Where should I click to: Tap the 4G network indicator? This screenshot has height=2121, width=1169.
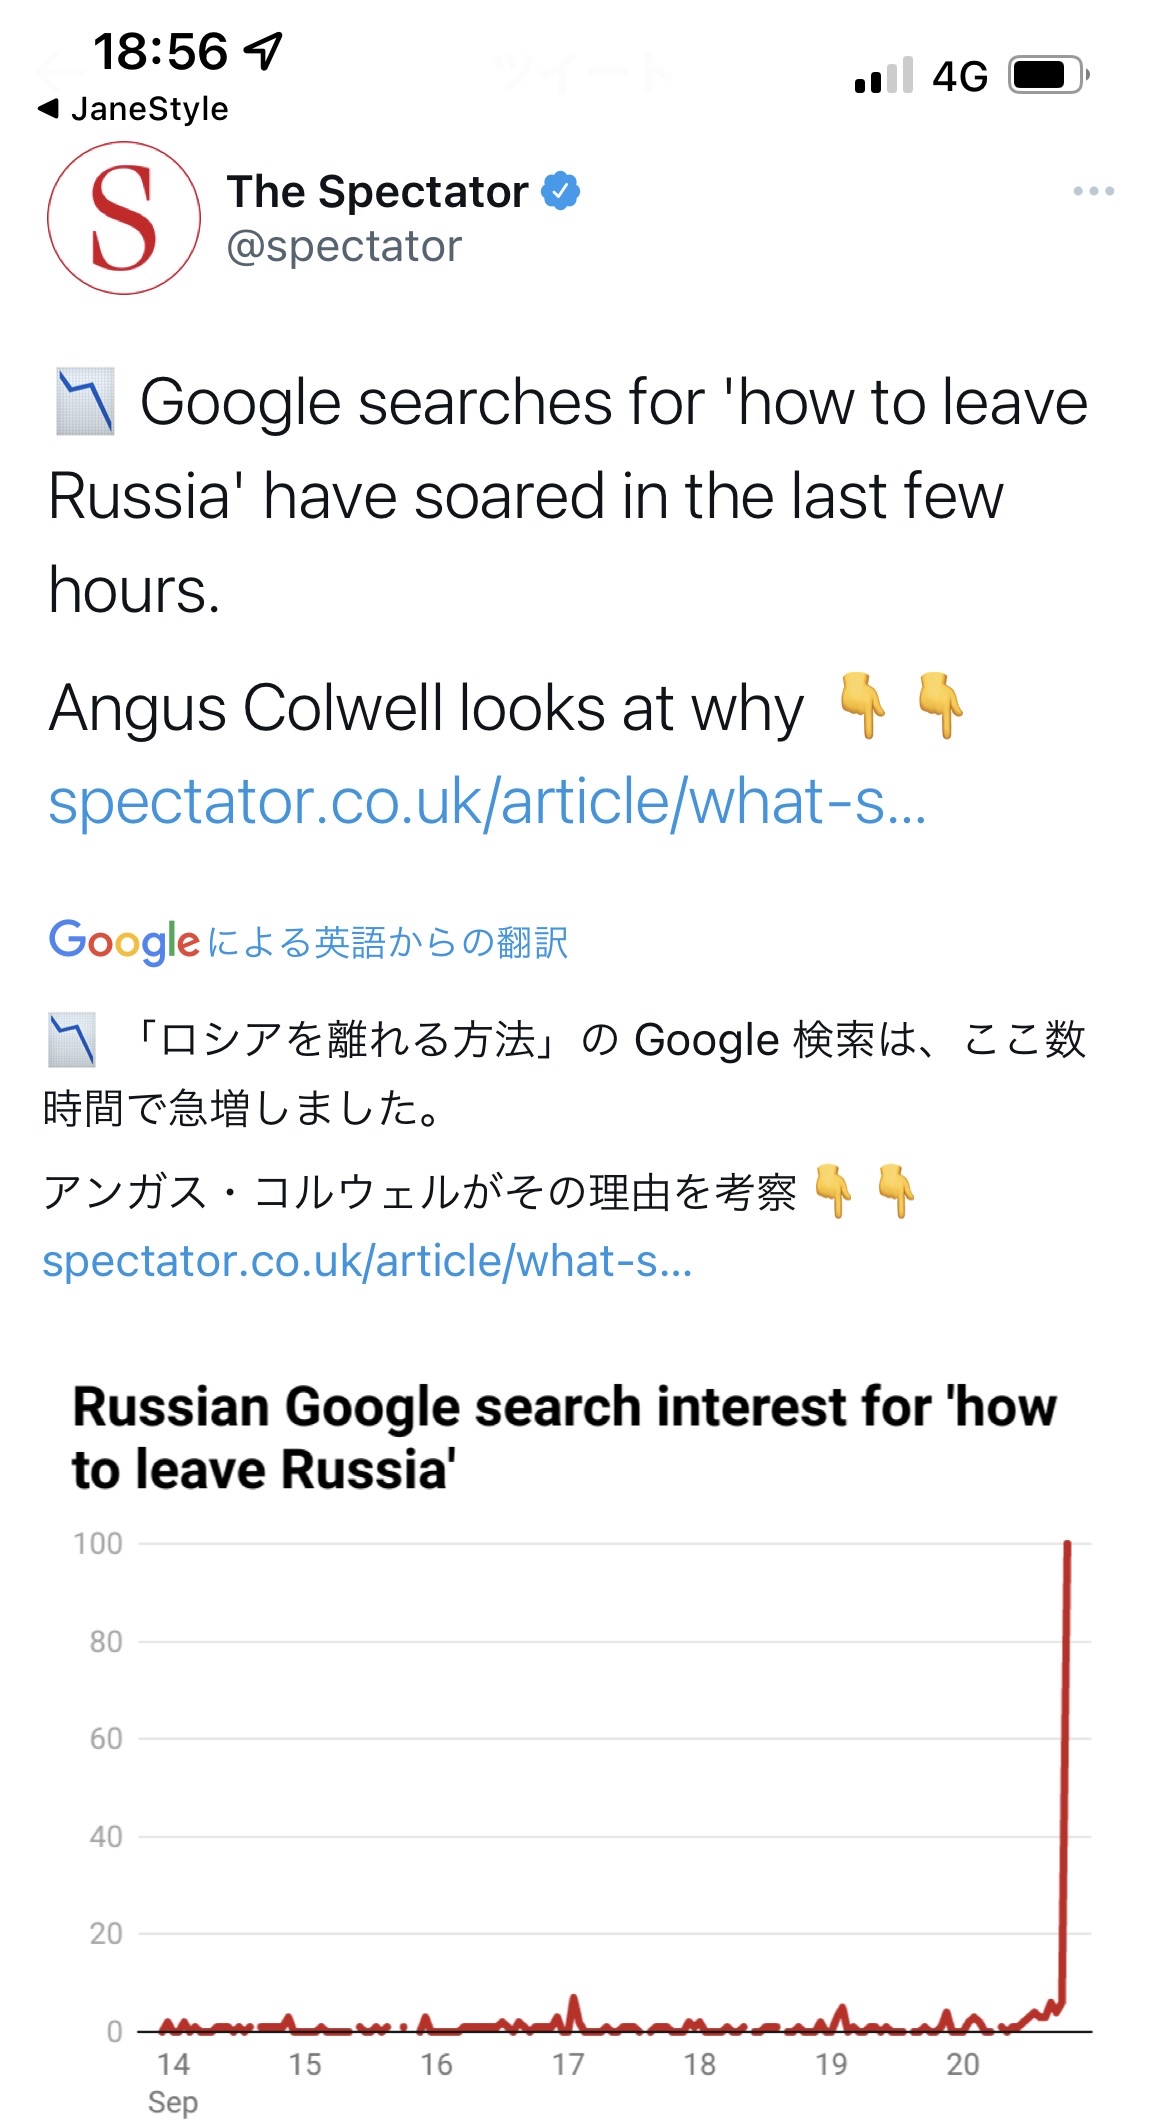coord(959,76)
